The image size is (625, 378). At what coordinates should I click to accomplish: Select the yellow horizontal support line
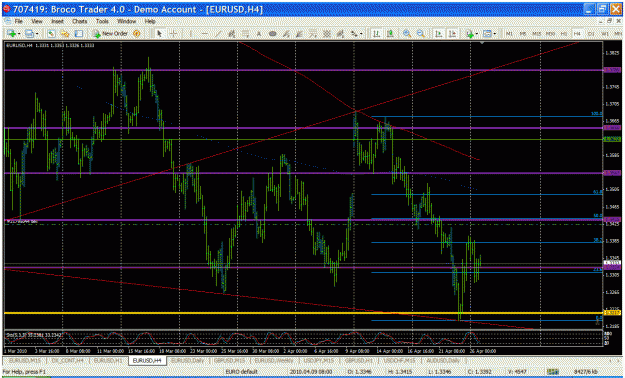pos(303,313)
